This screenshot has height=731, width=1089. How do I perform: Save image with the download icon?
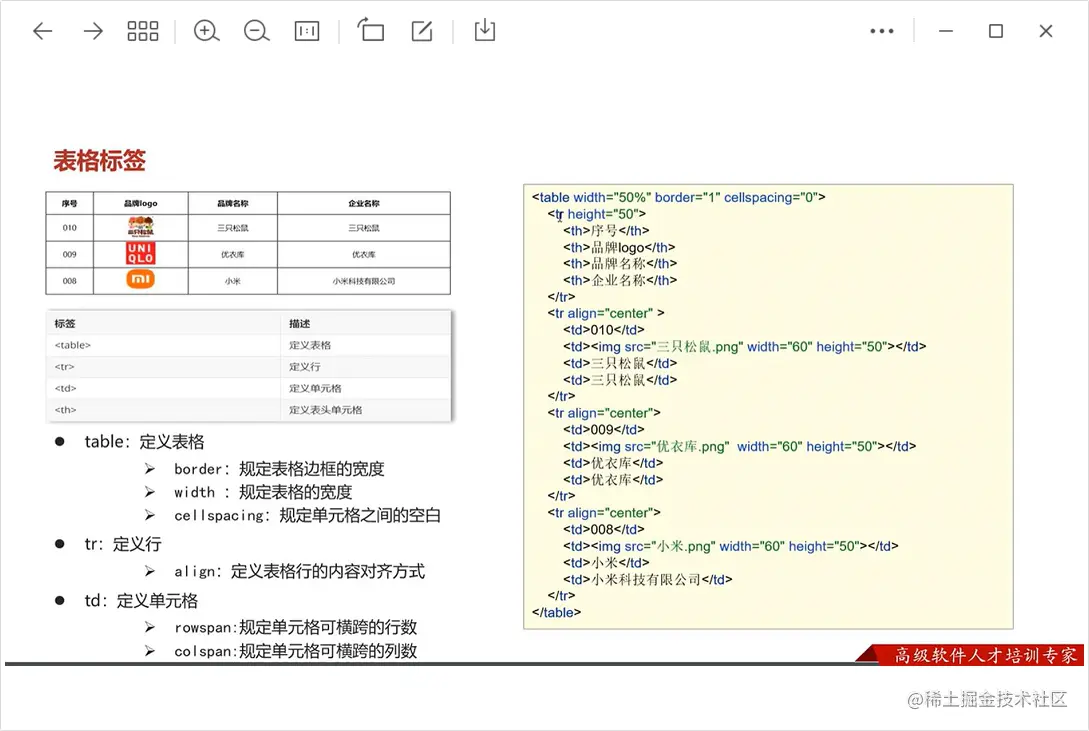(x=485, y=31)
